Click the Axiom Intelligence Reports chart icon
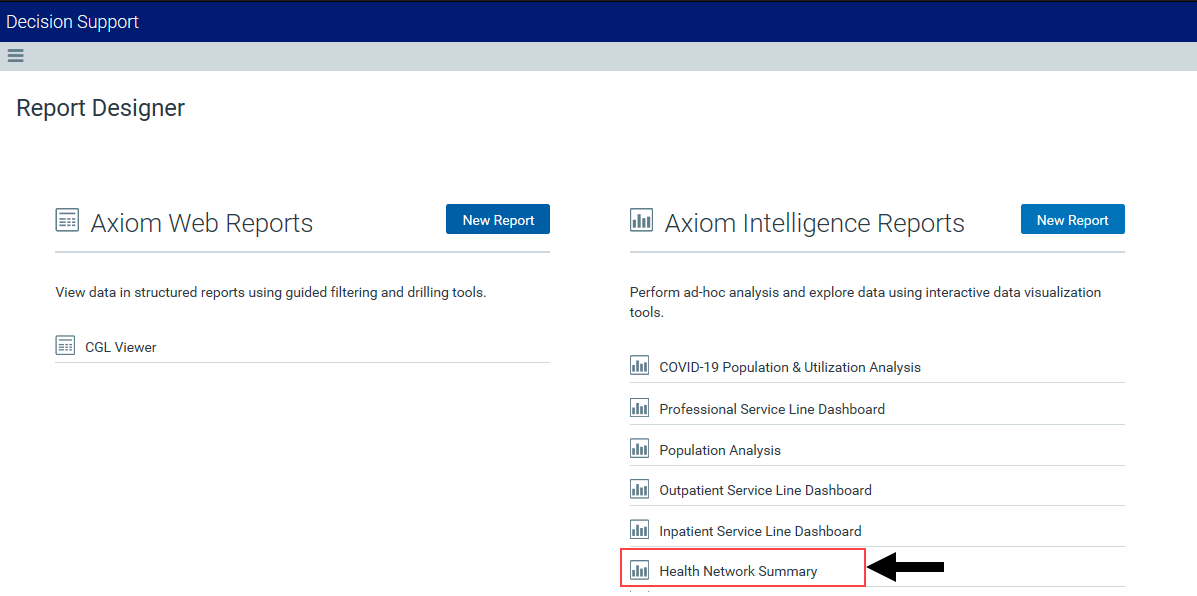The width and height of the screenshot is (1197, 596). (x=641, y=221)
